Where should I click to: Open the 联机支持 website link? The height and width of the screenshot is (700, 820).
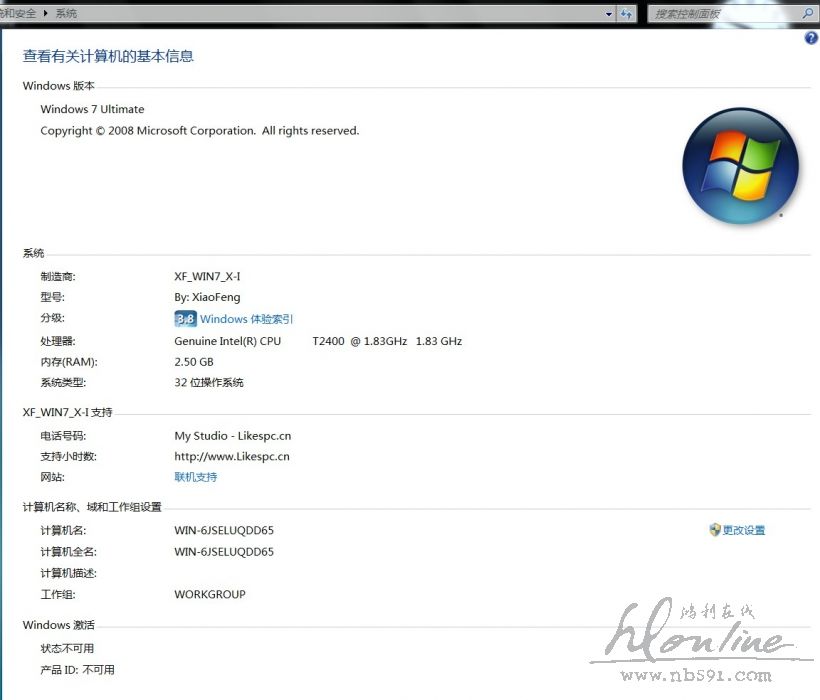click(x=195, y=477)
